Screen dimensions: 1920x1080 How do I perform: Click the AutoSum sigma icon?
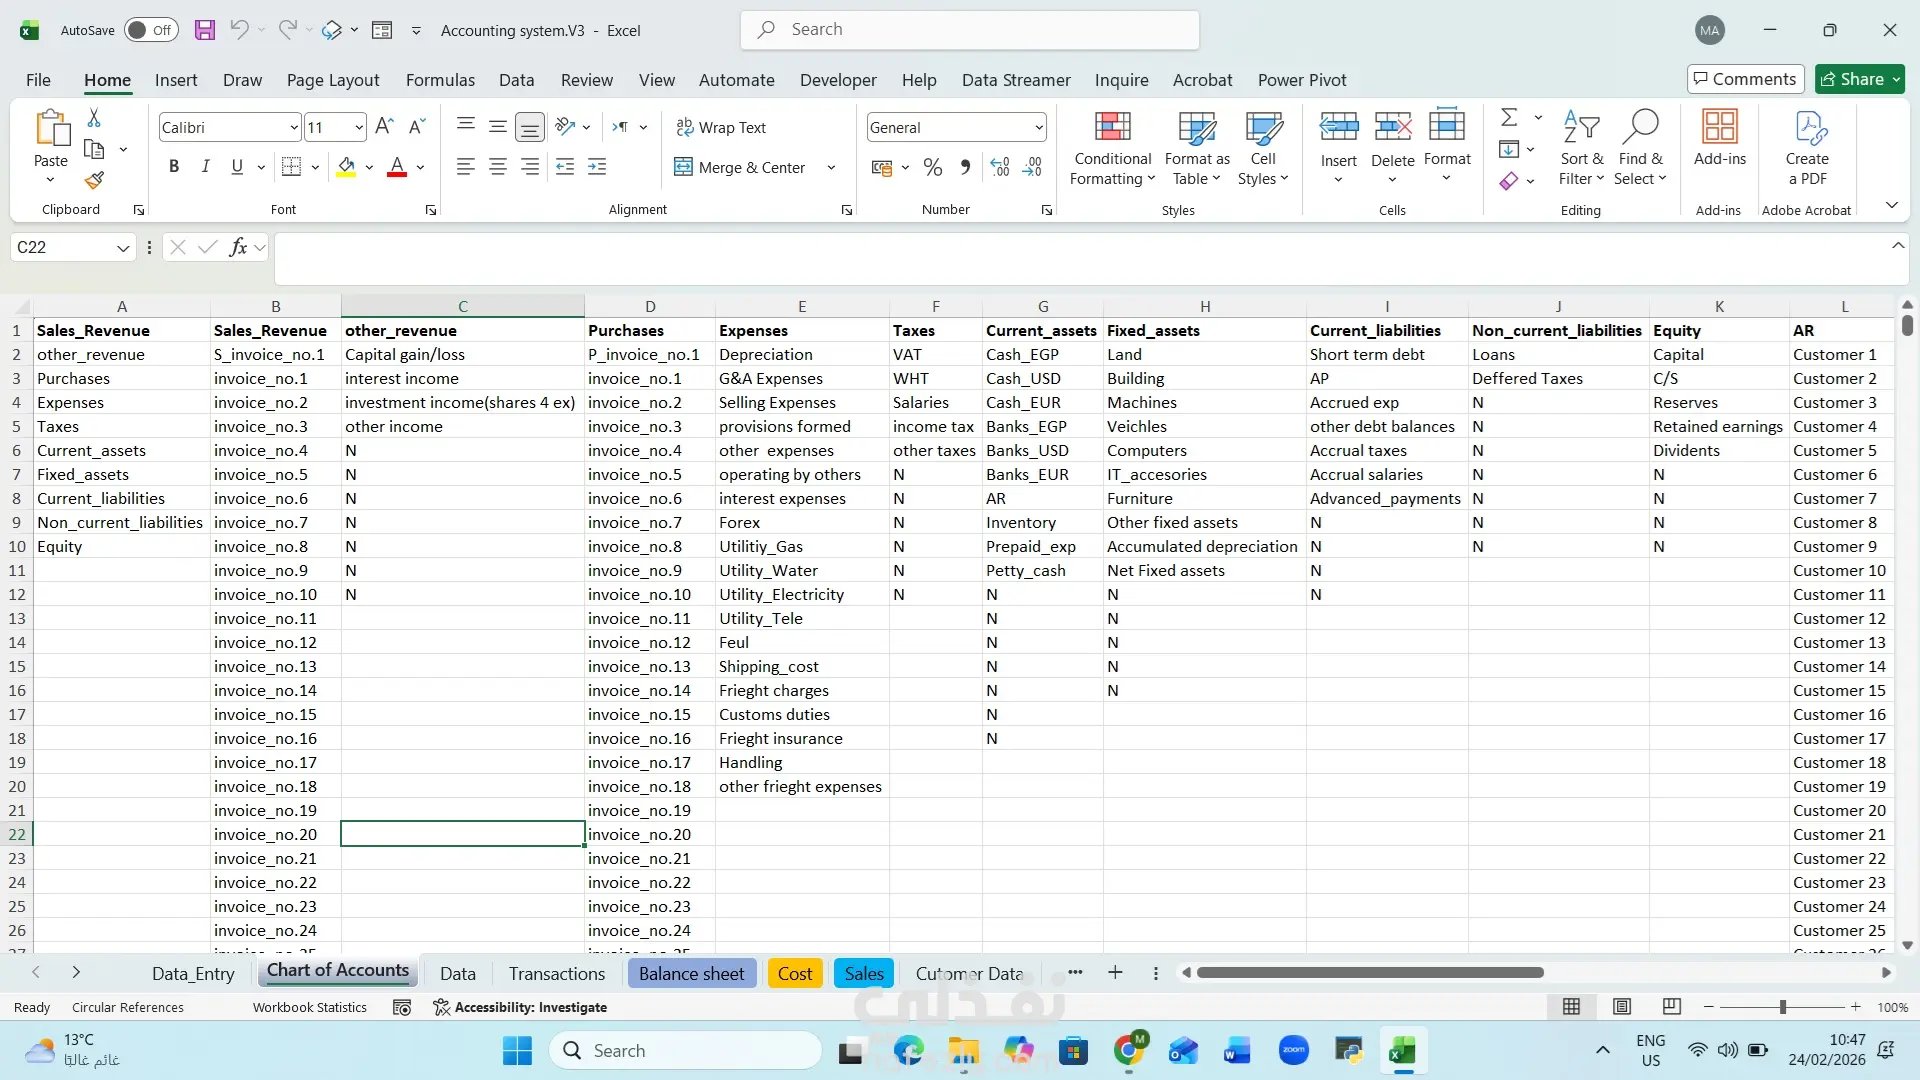click(1509, 117)
